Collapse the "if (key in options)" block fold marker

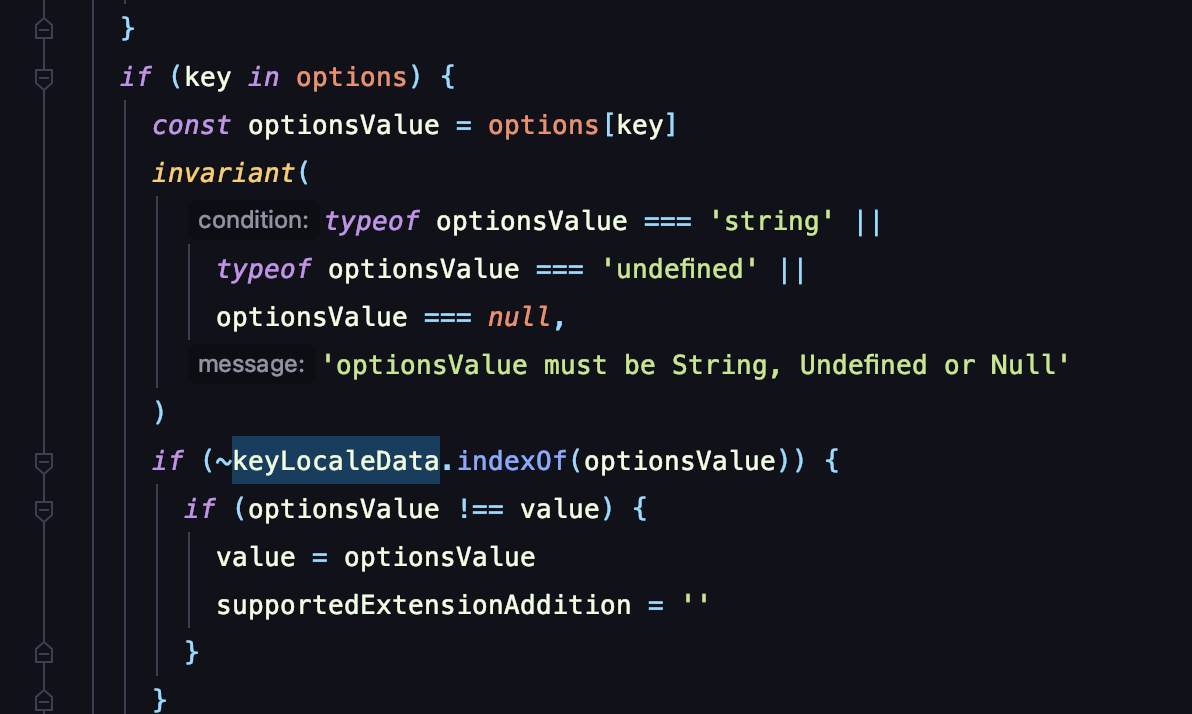[x=43, y=78]
